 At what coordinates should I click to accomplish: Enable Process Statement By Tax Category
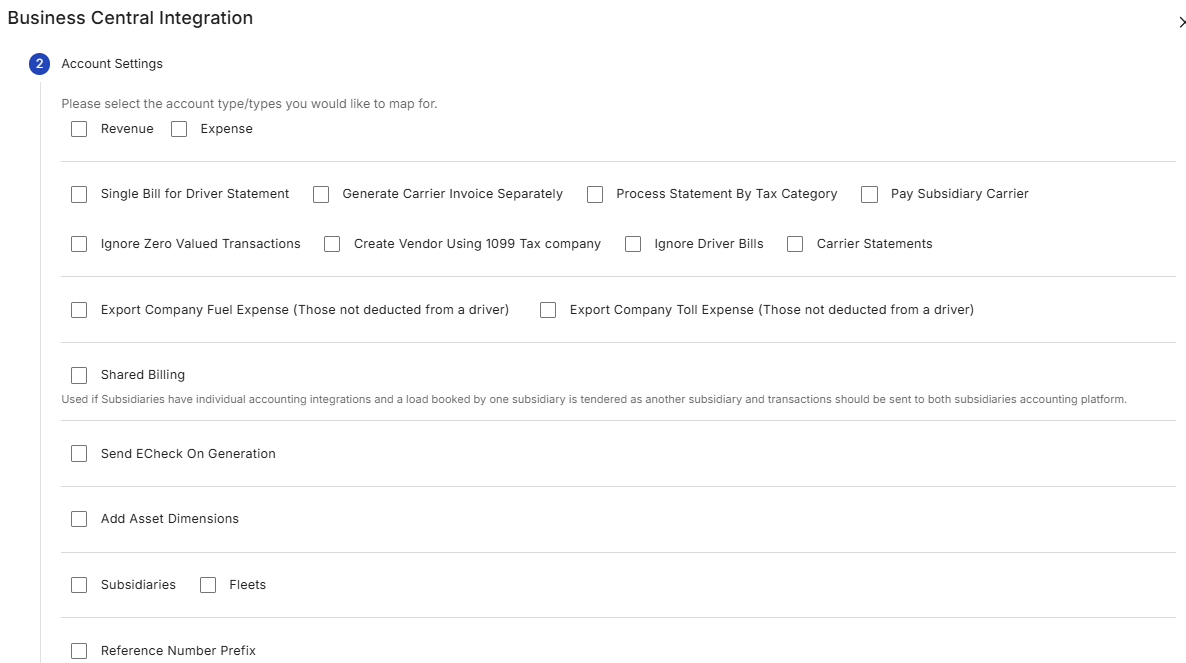pos(595,194)
